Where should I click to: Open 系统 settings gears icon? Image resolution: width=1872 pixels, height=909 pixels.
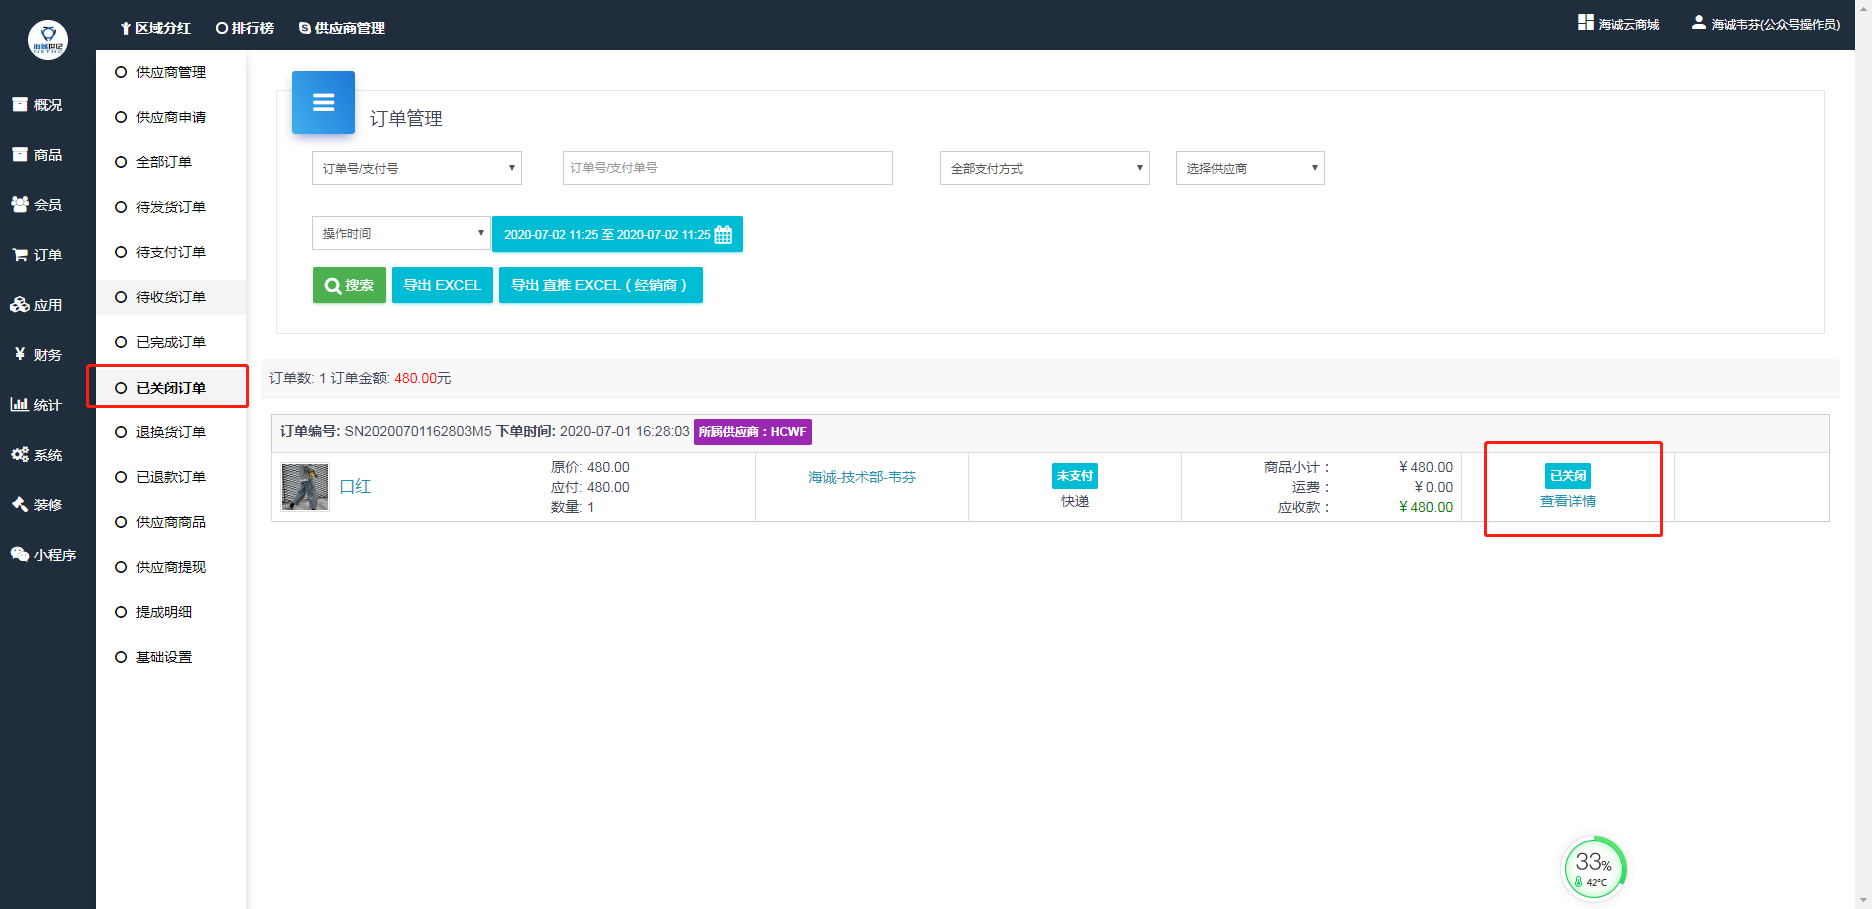[19, 454]
